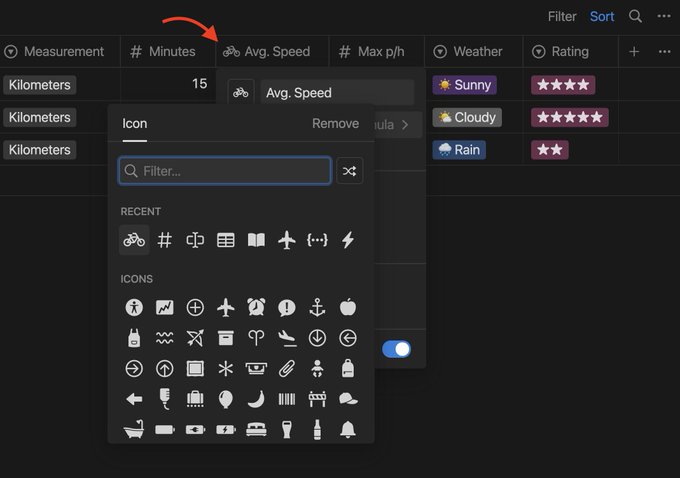Open the Measurement column header

pyautogui.click(x=60, y=52)
